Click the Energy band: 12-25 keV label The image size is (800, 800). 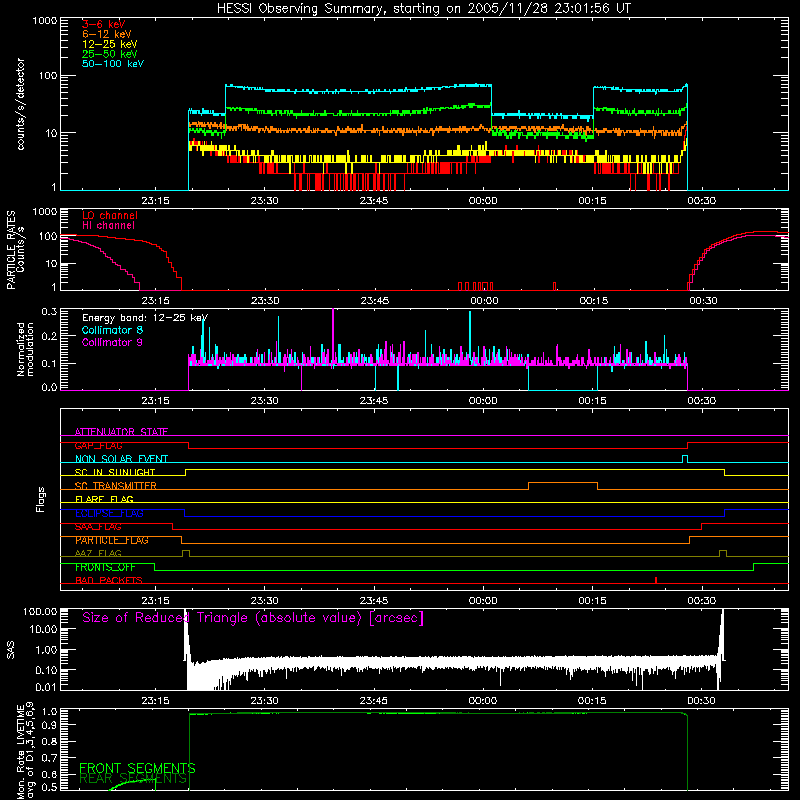pos(145,318)
